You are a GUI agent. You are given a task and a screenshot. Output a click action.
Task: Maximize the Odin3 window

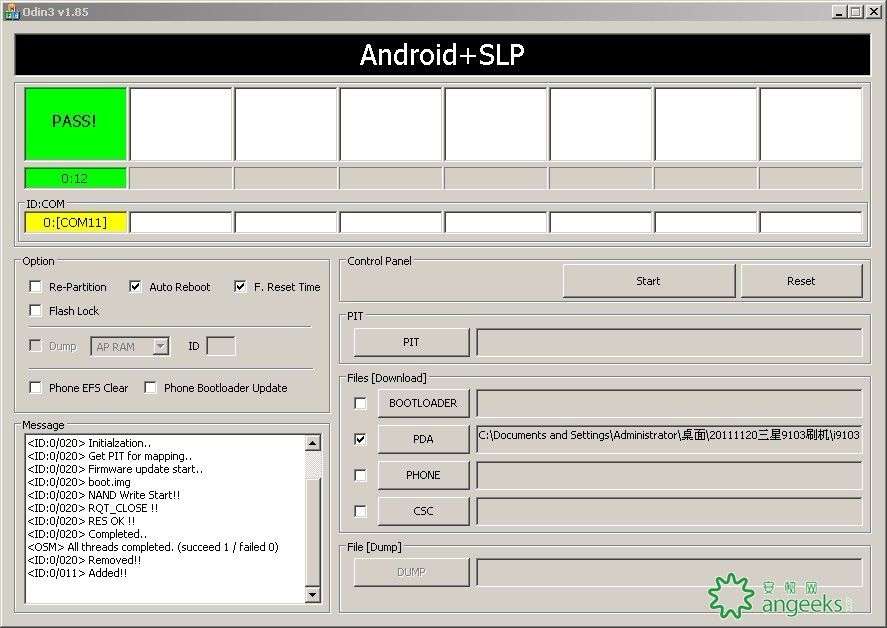point(856,12)
